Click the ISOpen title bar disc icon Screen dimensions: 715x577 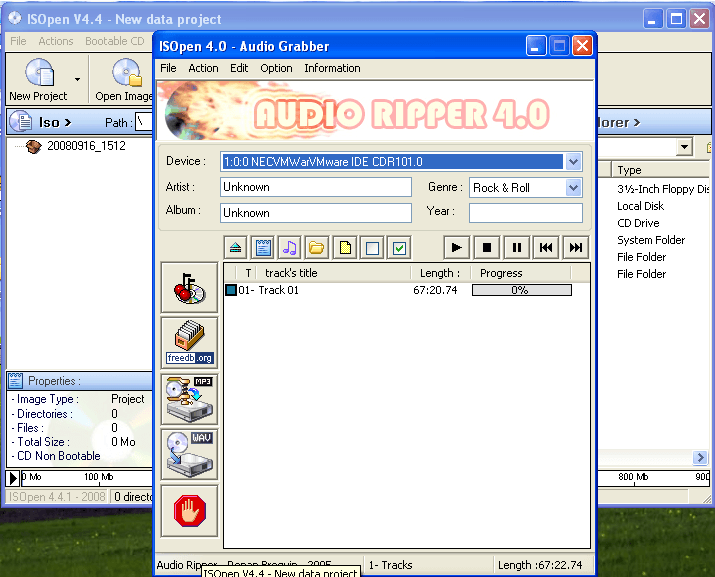tap(15, 18)
